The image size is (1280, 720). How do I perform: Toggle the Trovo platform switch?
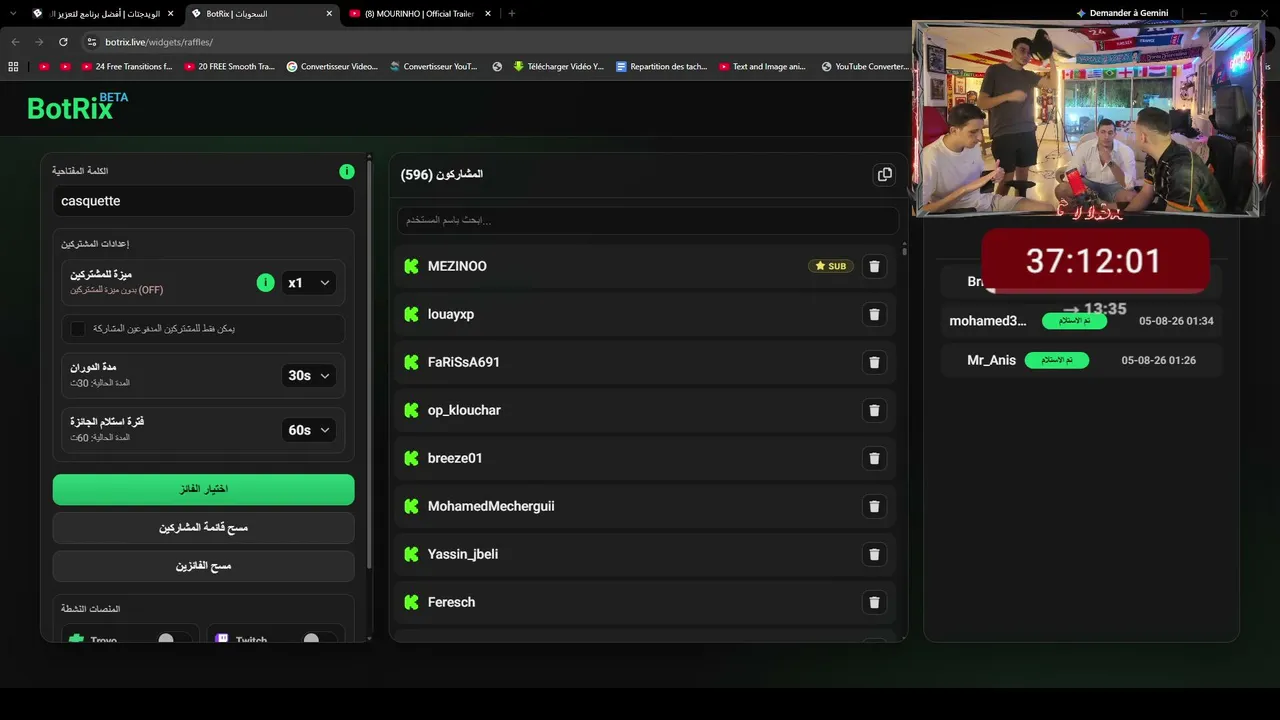pyautogui.click(x=174, y=639)
